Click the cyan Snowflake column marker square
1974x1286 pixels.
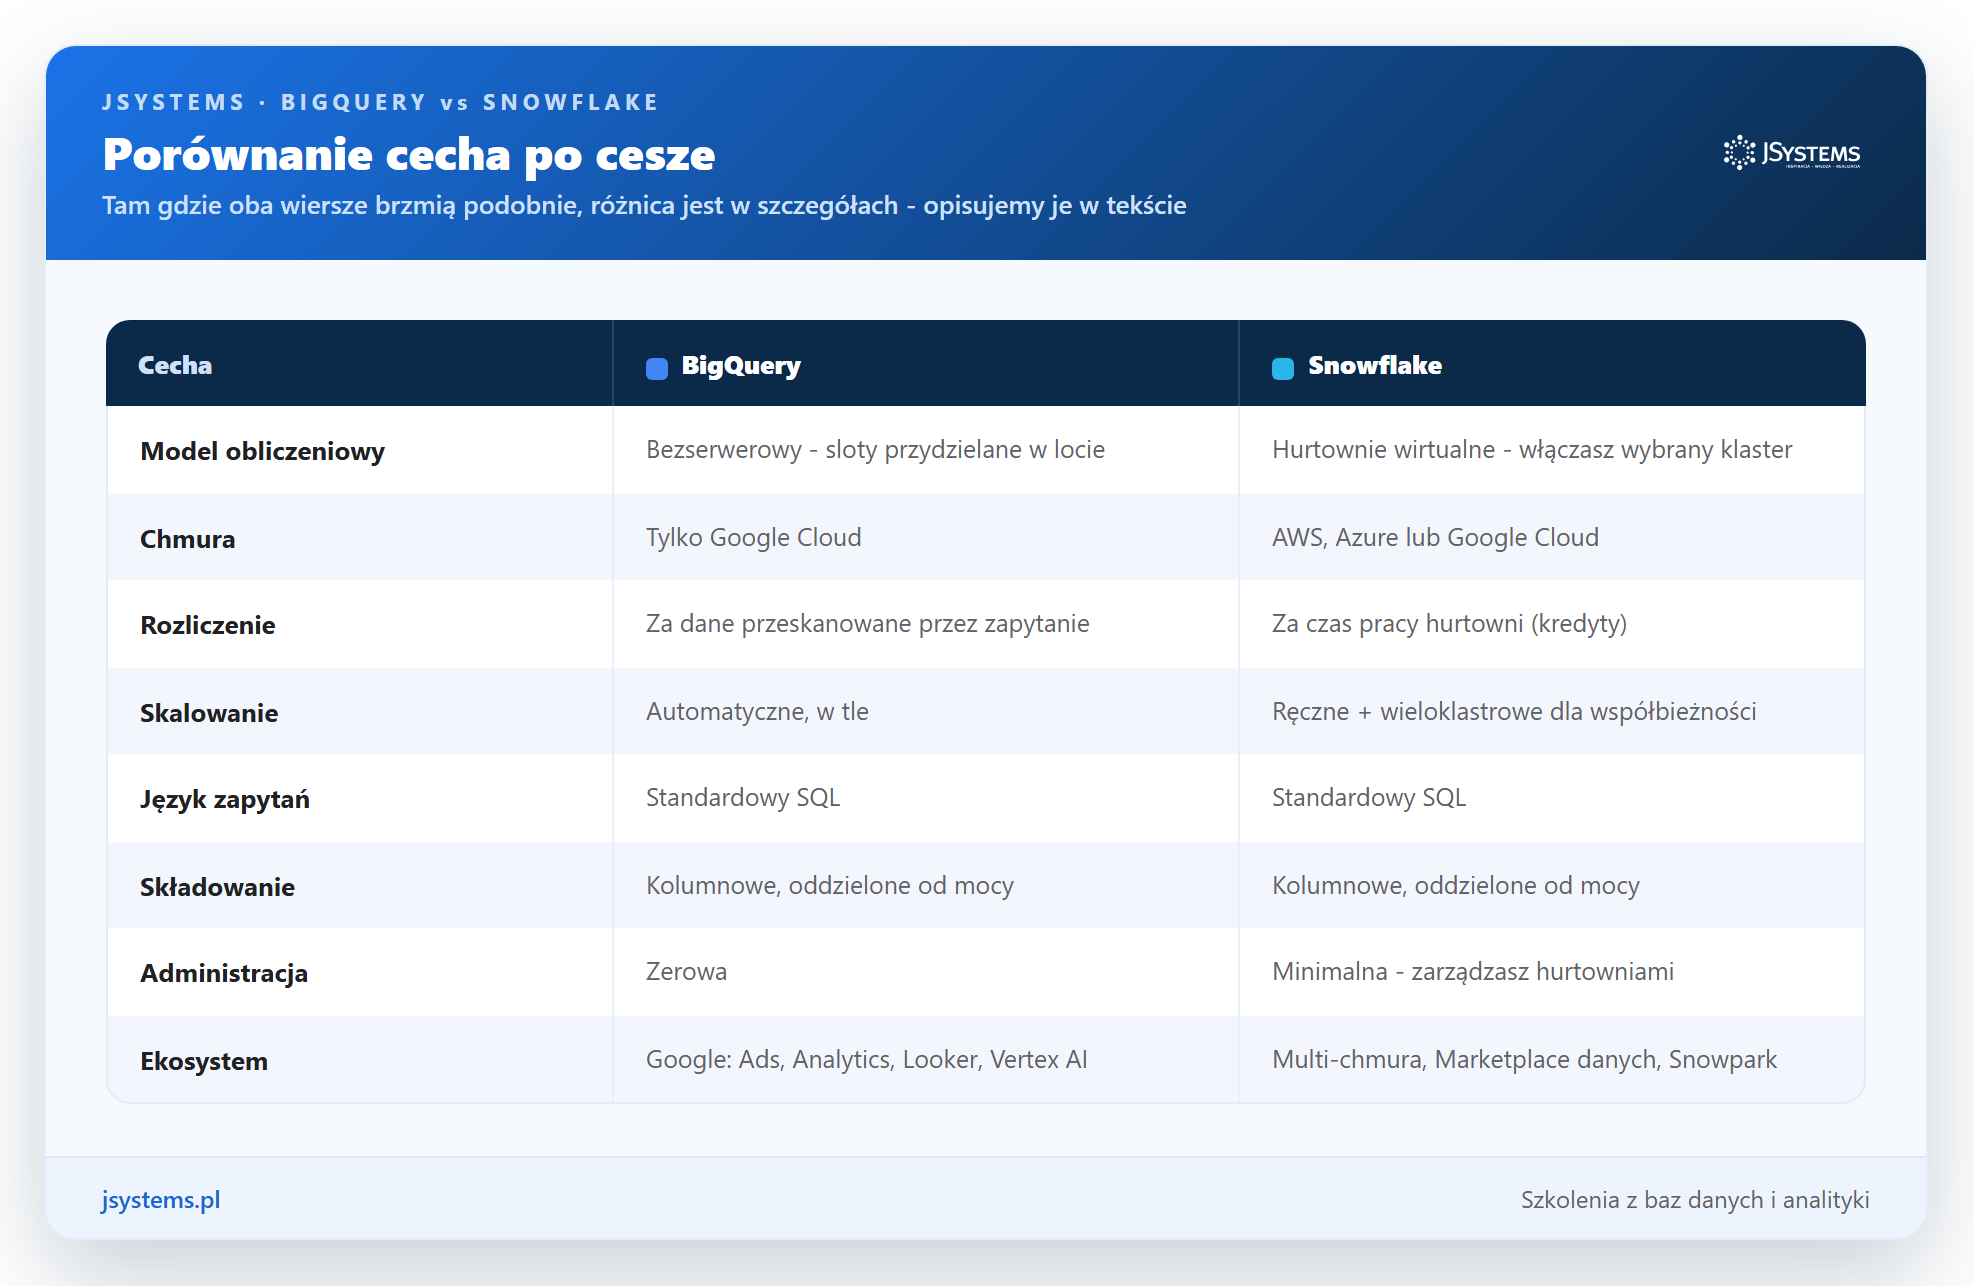pyautogui.click(x=1283, y=369)
